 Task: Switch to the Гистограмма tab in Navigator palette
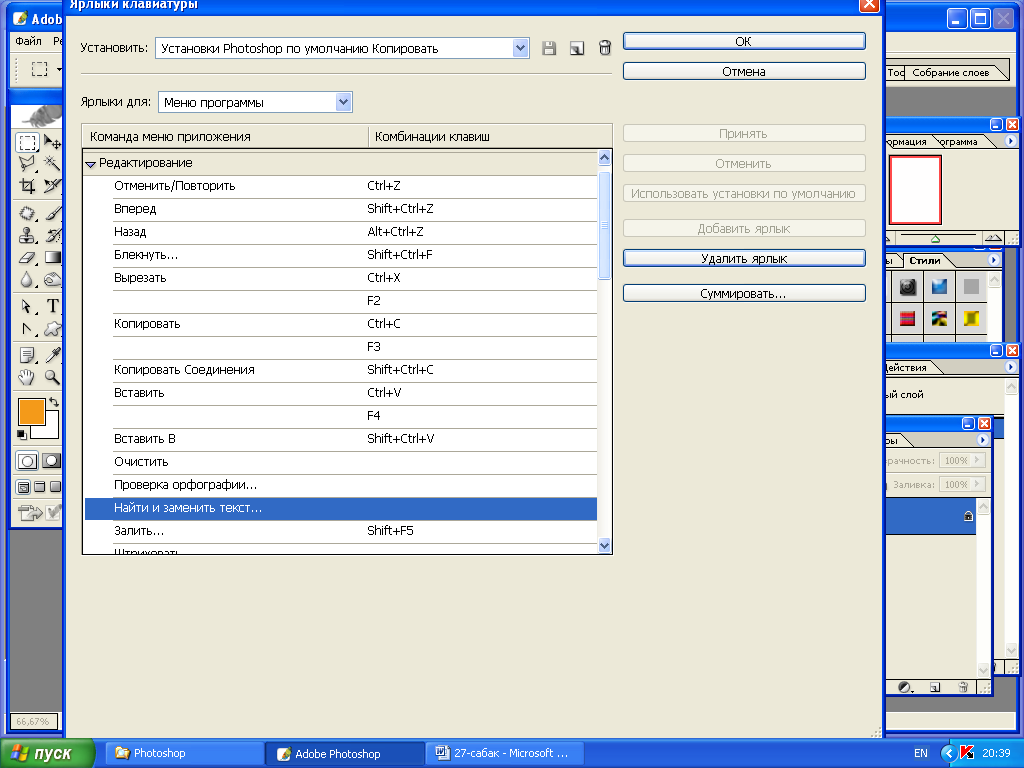point(957,142)
